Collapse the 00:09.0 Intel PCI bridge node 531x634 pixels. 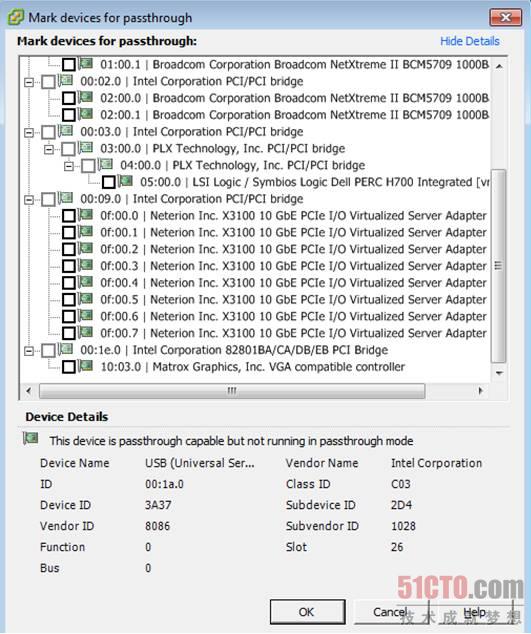tap(29, 199)
